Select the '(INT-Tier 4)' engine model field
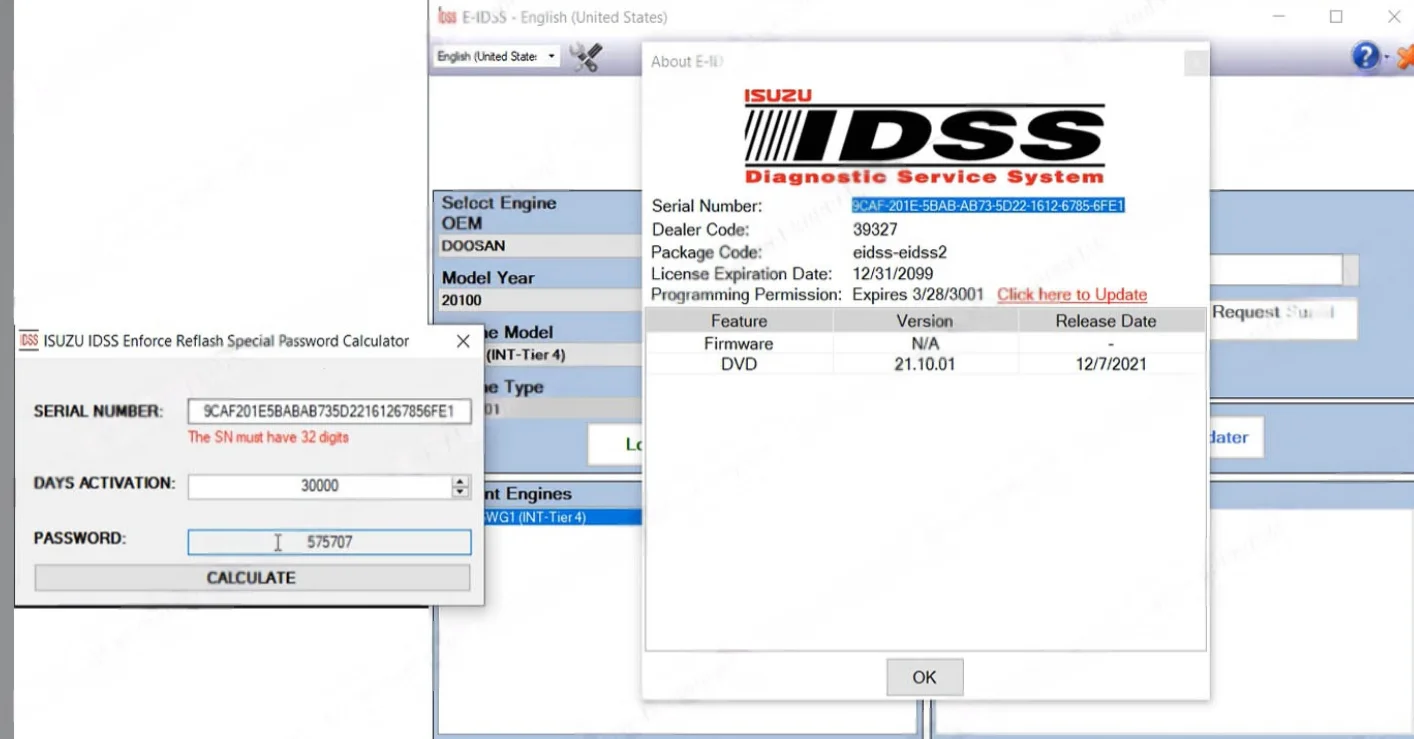1414x739 pixels. [564, 355]
